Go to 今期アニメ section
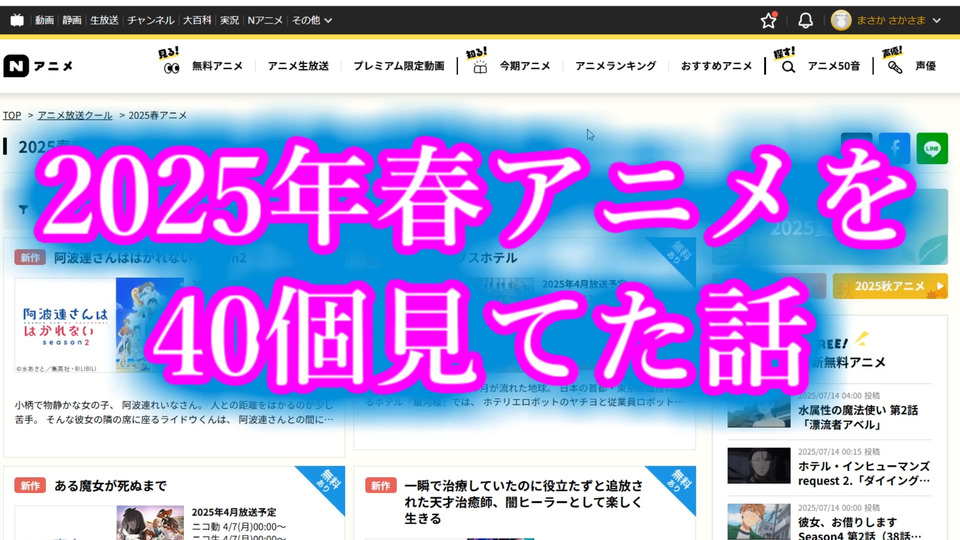Image resolution: width=960 pixels, height=540 pixels. tap(525, 66)
